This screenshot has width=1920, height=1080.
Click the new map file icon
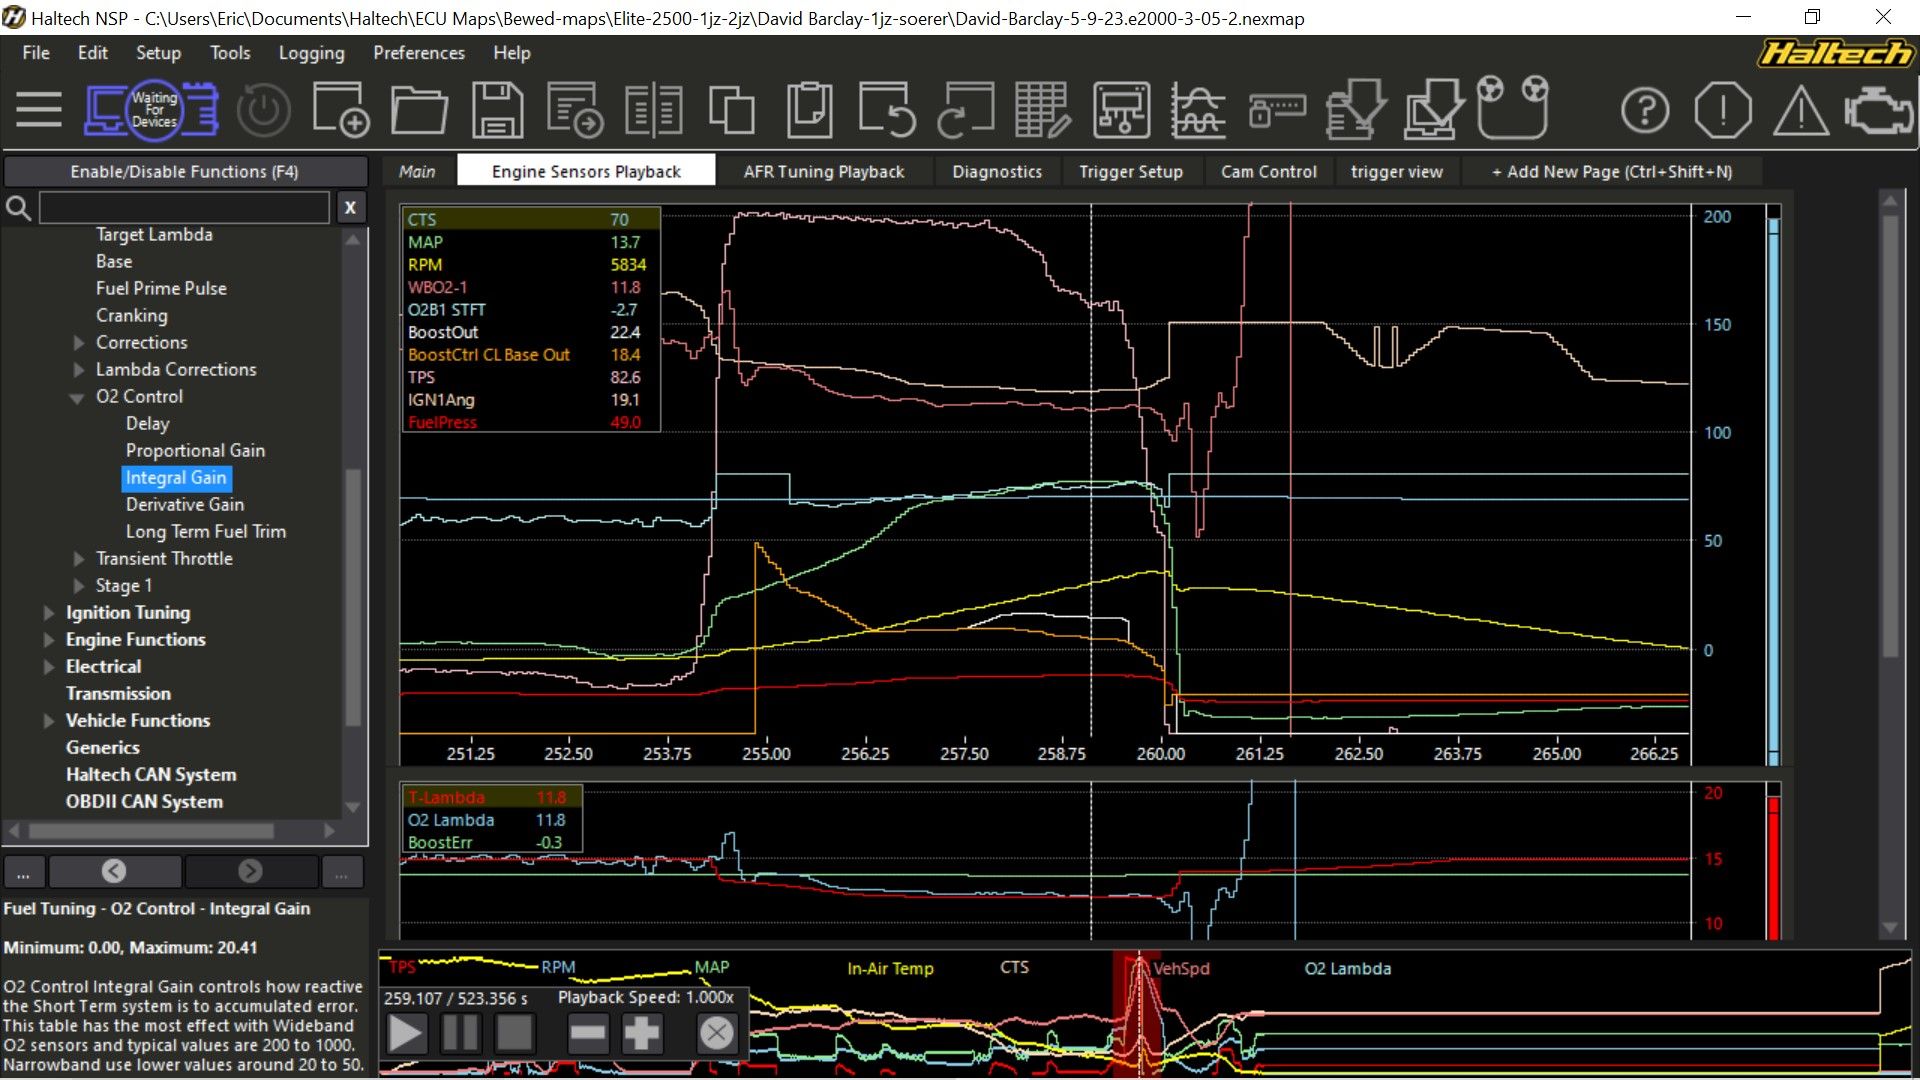click(x=340, y=110)
